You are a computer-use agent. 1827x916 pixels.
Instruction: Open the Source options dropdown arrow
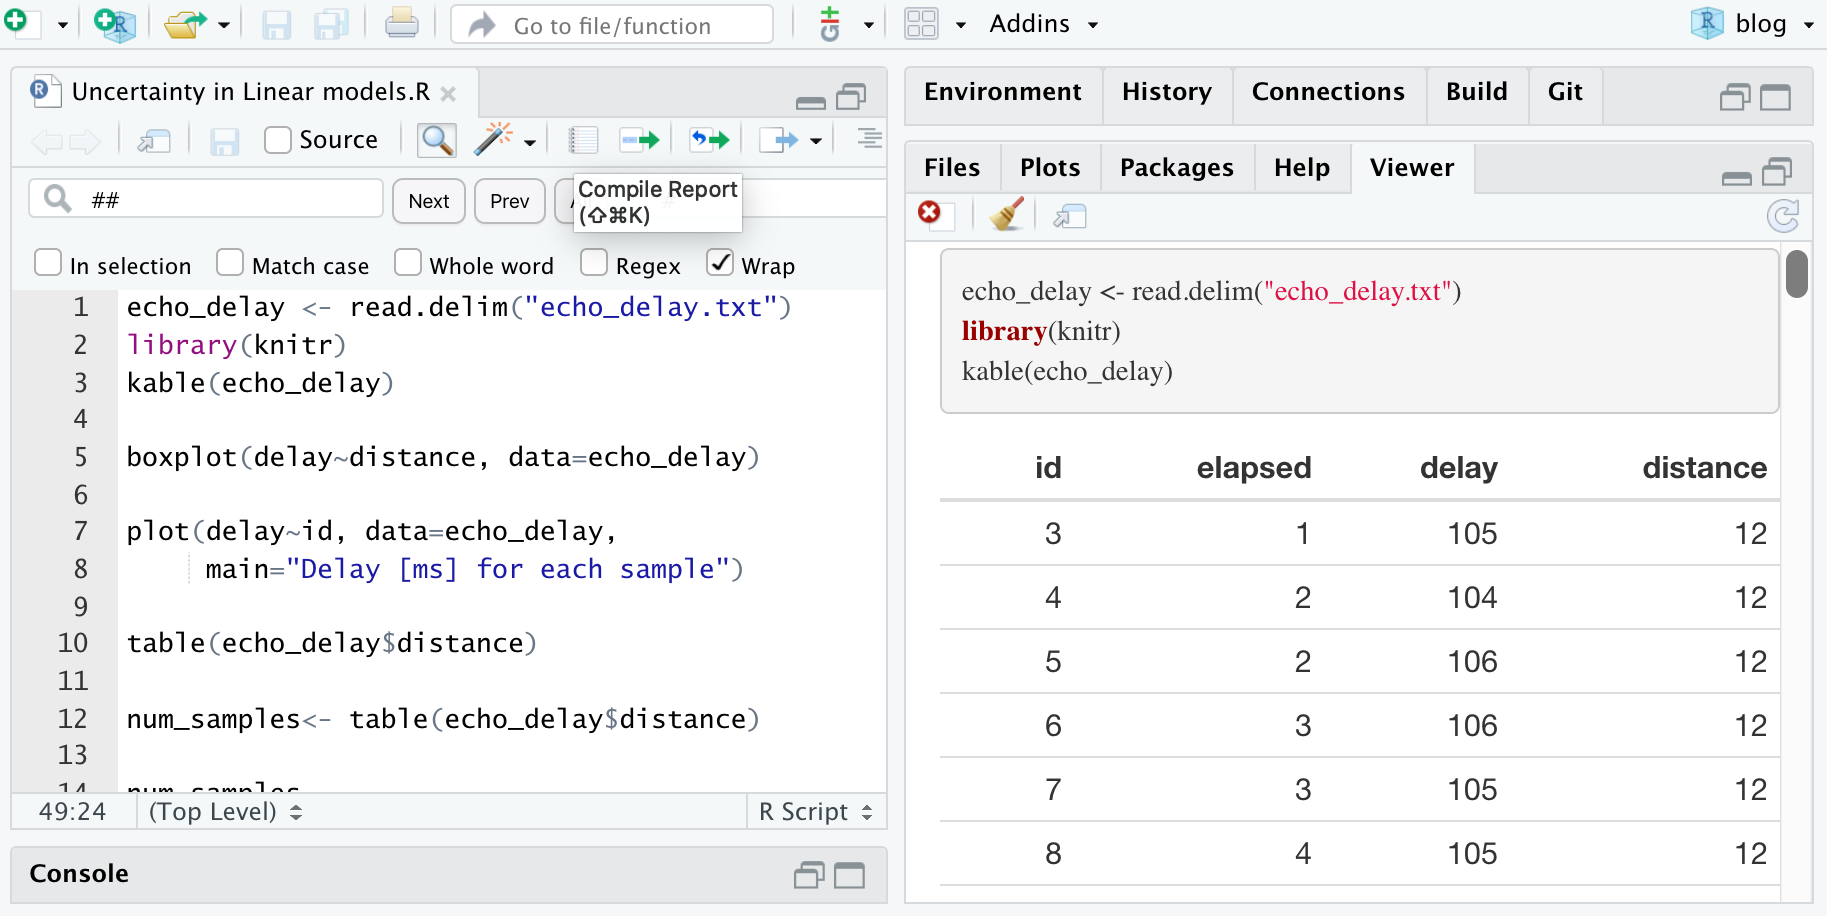pos(816,141)
